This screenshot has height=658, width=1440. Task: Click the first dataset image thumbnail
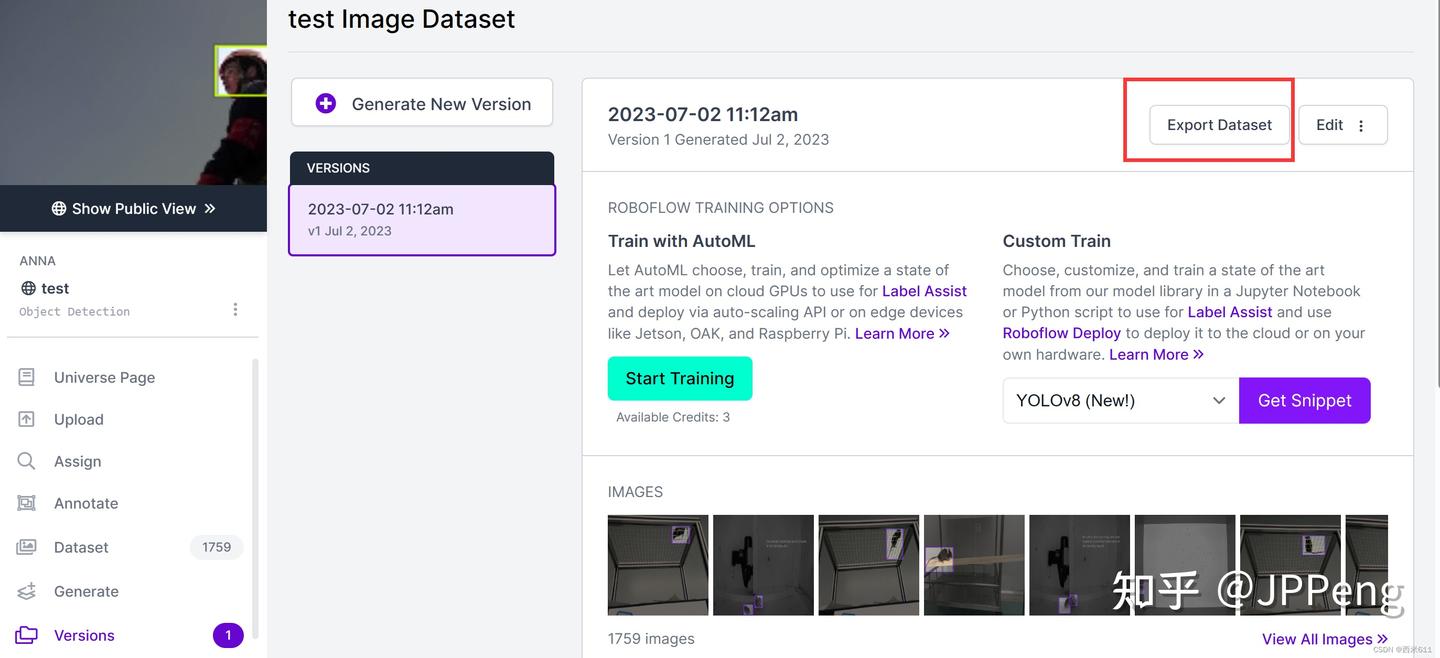(657, 564)
